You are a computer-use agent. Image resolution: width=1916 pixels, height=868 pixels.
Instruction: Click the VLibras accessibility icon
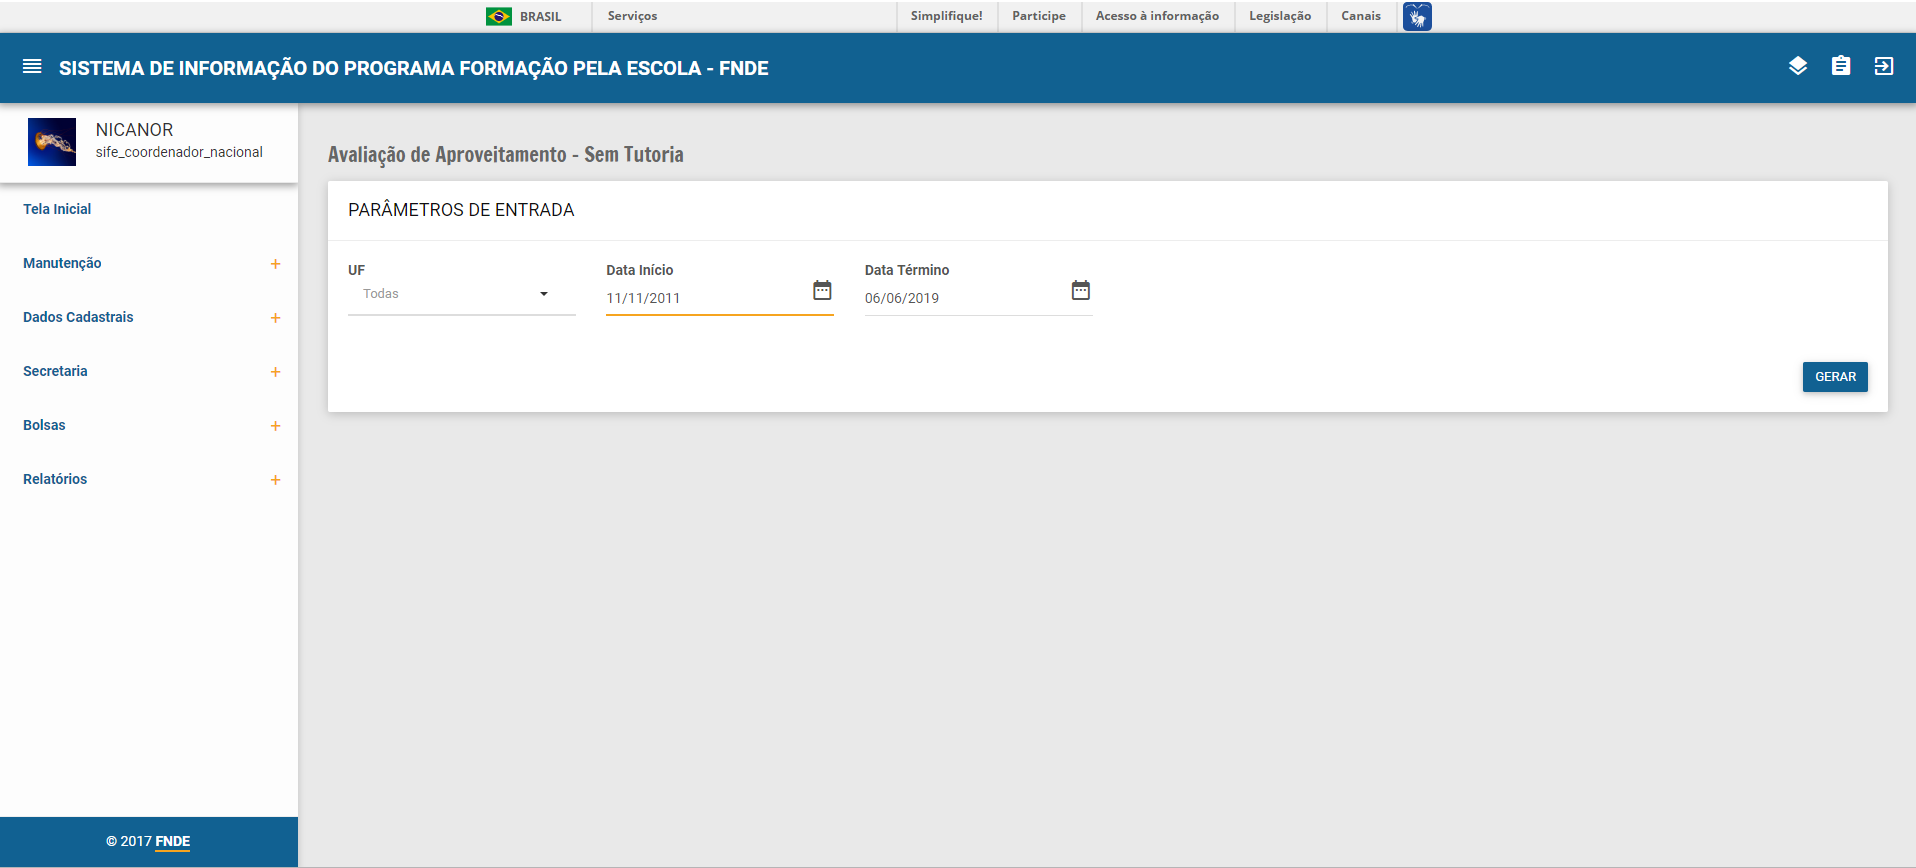pyautogui.click(x=1416, y=16)
